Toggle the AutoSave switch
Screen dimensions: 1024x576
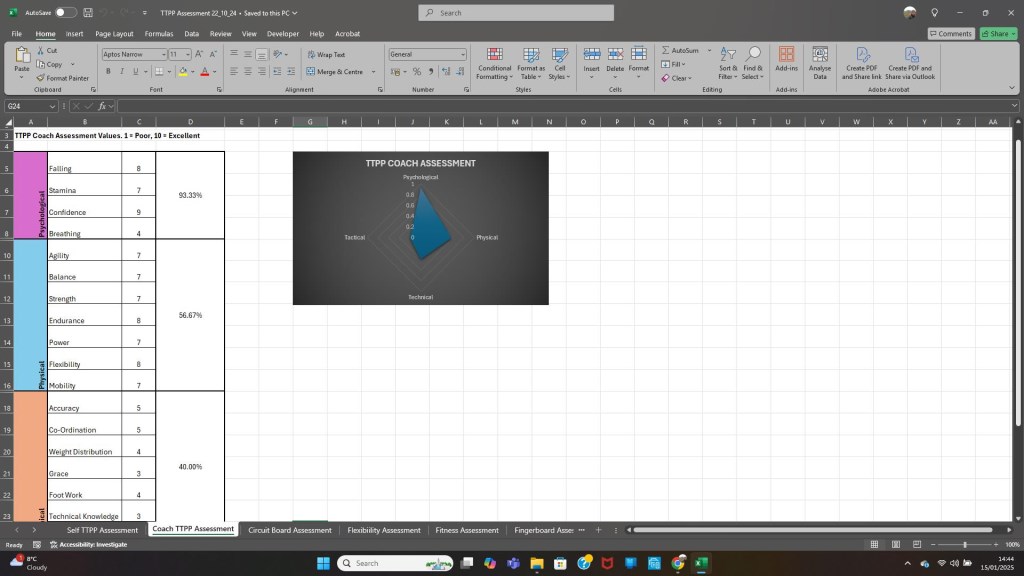pos(65,12)
